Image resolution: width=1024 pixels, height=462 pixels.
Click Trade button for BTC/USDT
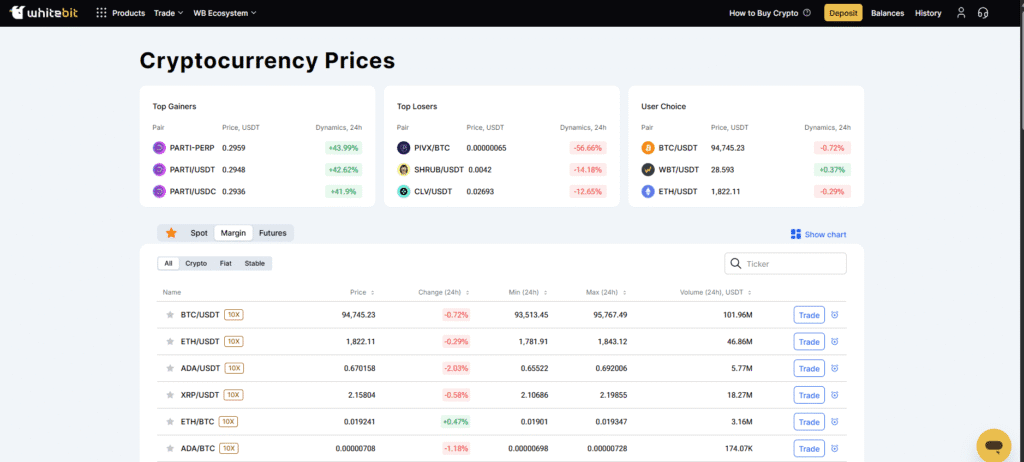[x=809, y=315]
